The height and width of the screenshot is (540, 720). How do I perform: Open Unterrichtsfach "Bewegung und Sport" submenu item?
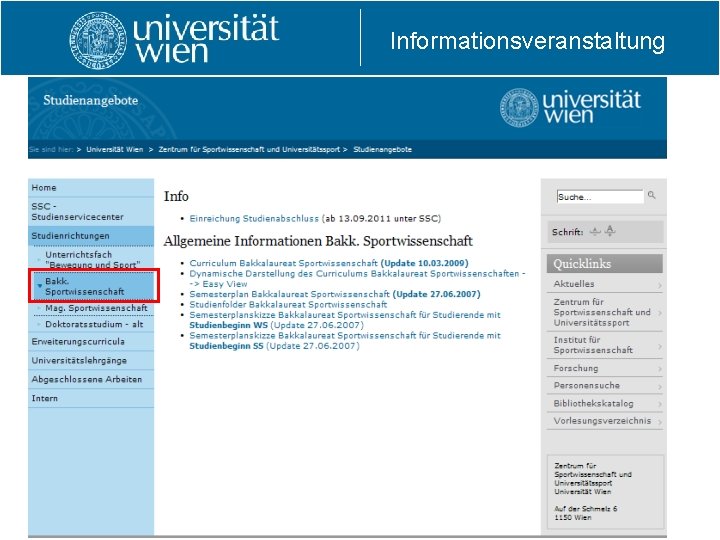pyautogui.click(x=93, y=259)
